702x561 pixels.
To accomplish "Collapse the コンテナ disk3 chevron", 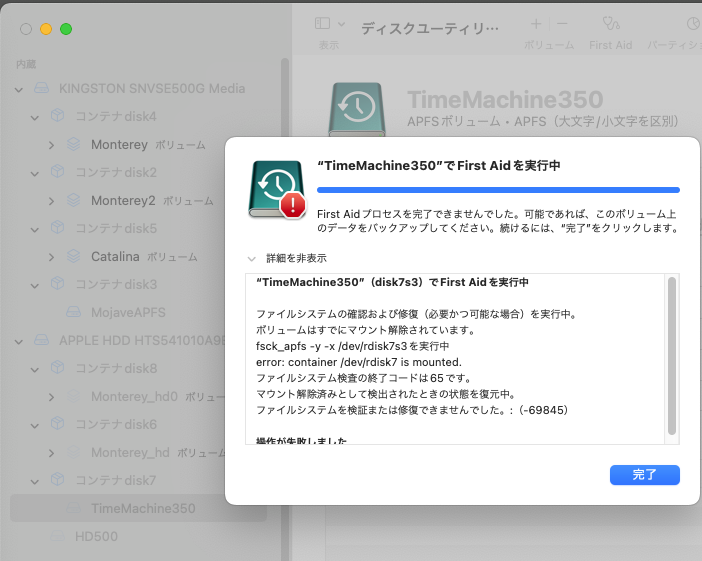I will [x=35, y=286].
